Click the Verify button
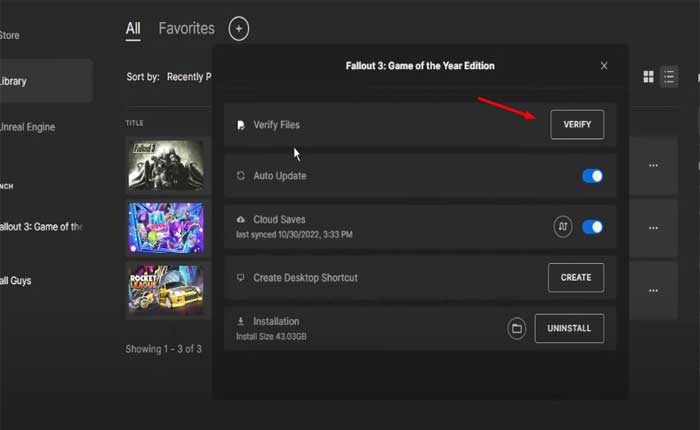Viewport: 700px width, 430px height. 577,125
